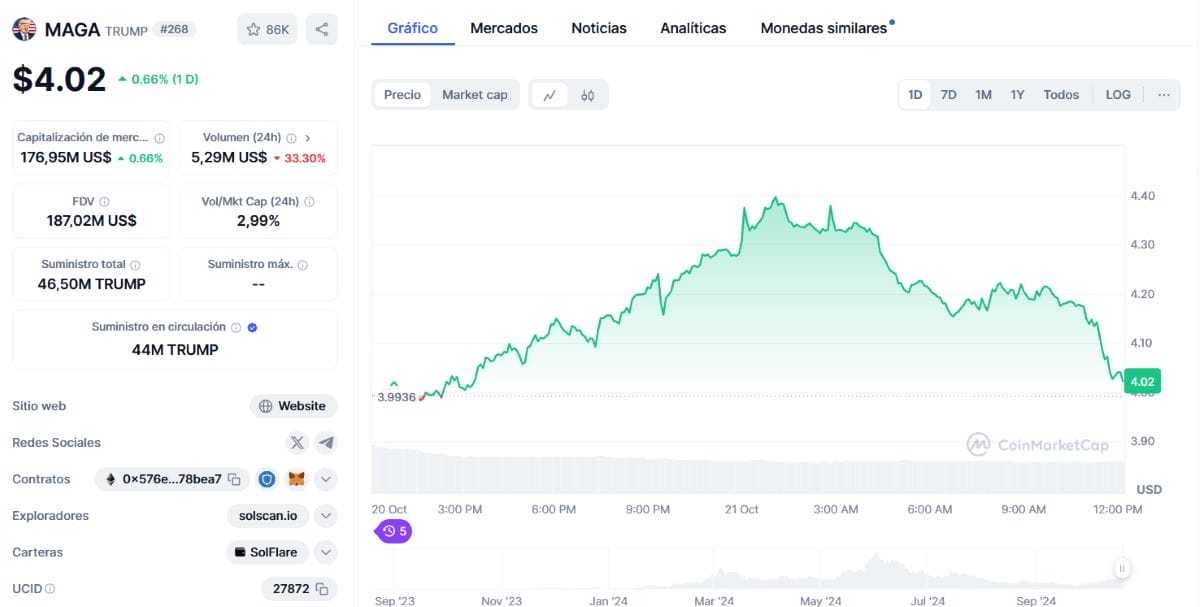The height and width of the screenshot is (607, 1200).
Task: Toggle chart to Precio view
Action: [403, 95]
